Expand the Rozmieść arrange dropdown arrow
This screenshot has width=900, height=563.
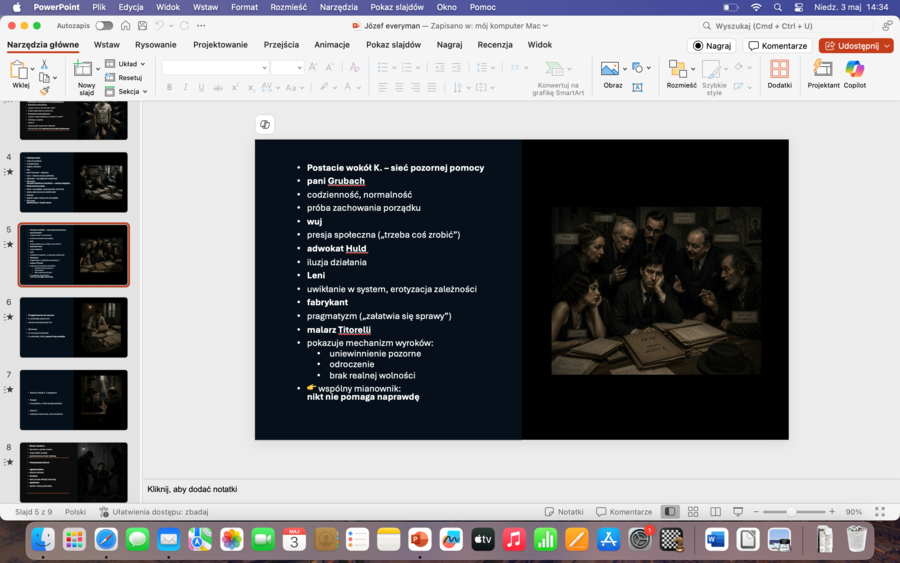[x=693, y=68]
